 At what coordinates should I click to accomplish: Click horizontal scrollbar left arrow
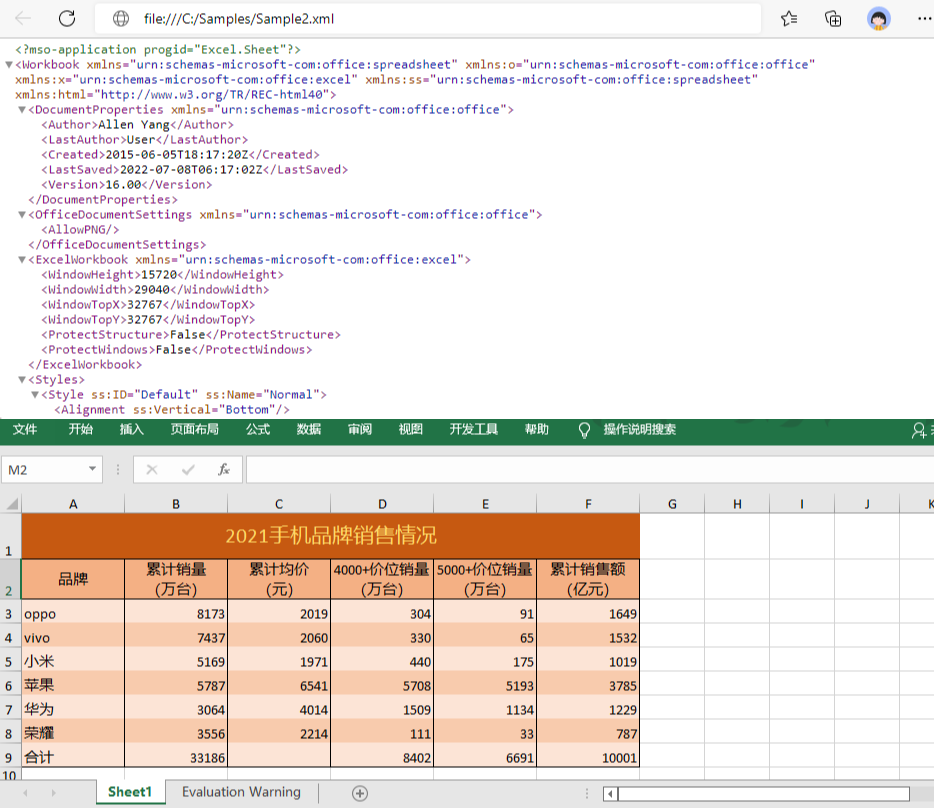click(610, 794)
